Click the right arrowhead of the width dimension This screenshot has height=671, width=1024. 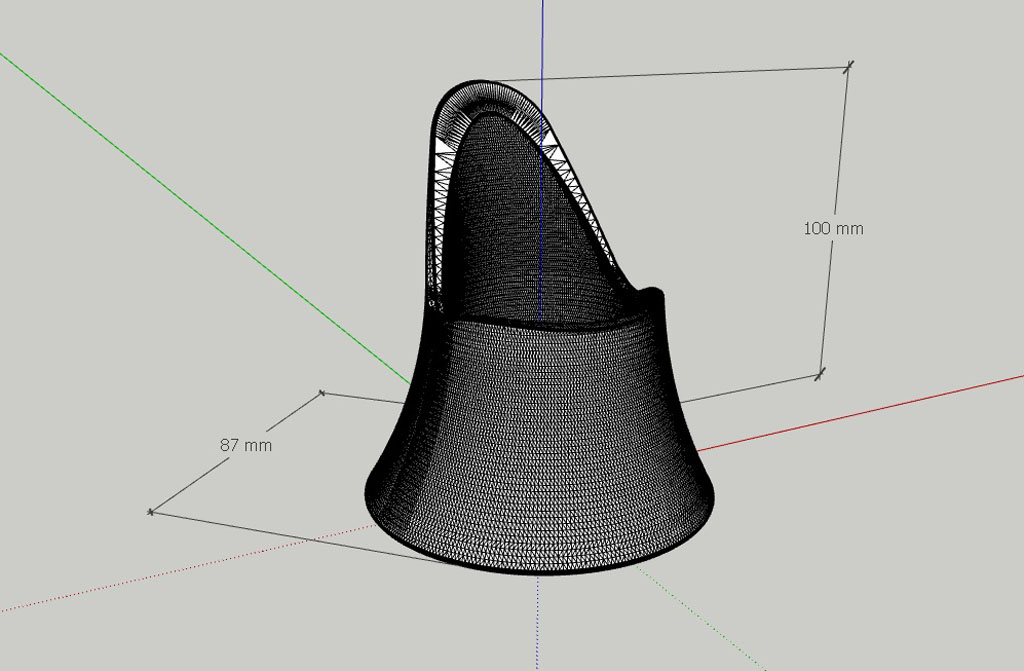click(322, 392)
